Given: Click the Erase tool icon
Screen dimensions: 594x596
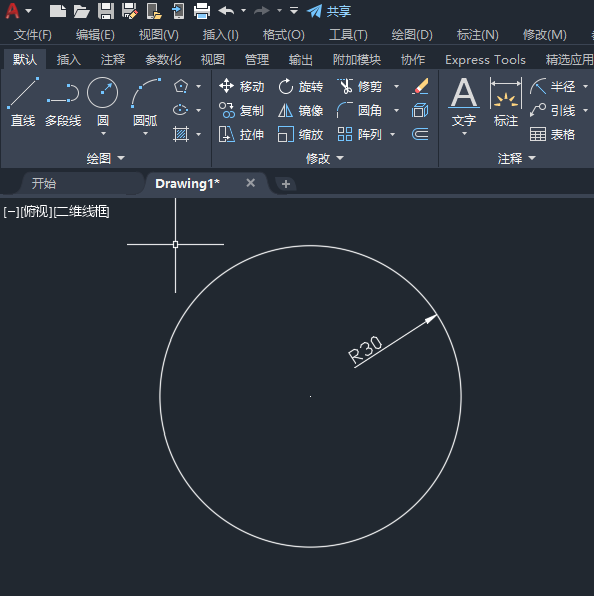Looking at the screenshot, I should pyautogui.click(x=420, y=86).
